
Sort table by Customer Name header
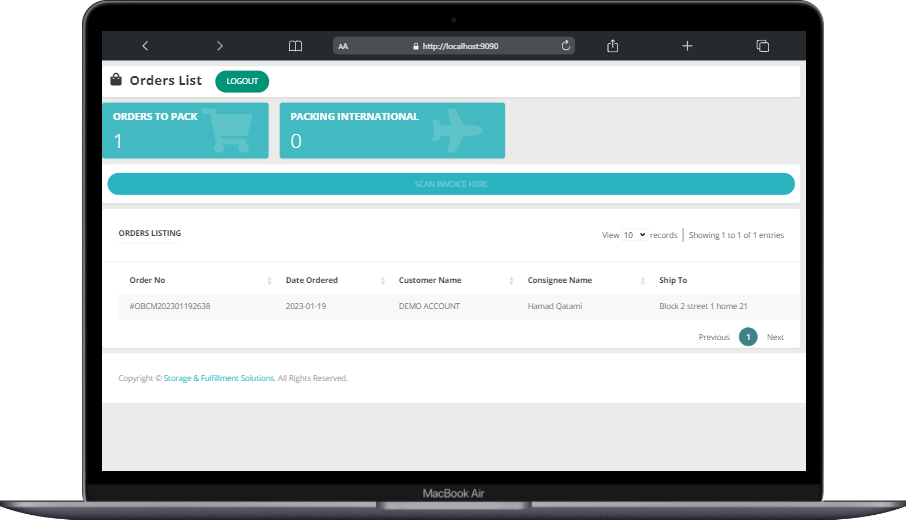pos(430,280)
